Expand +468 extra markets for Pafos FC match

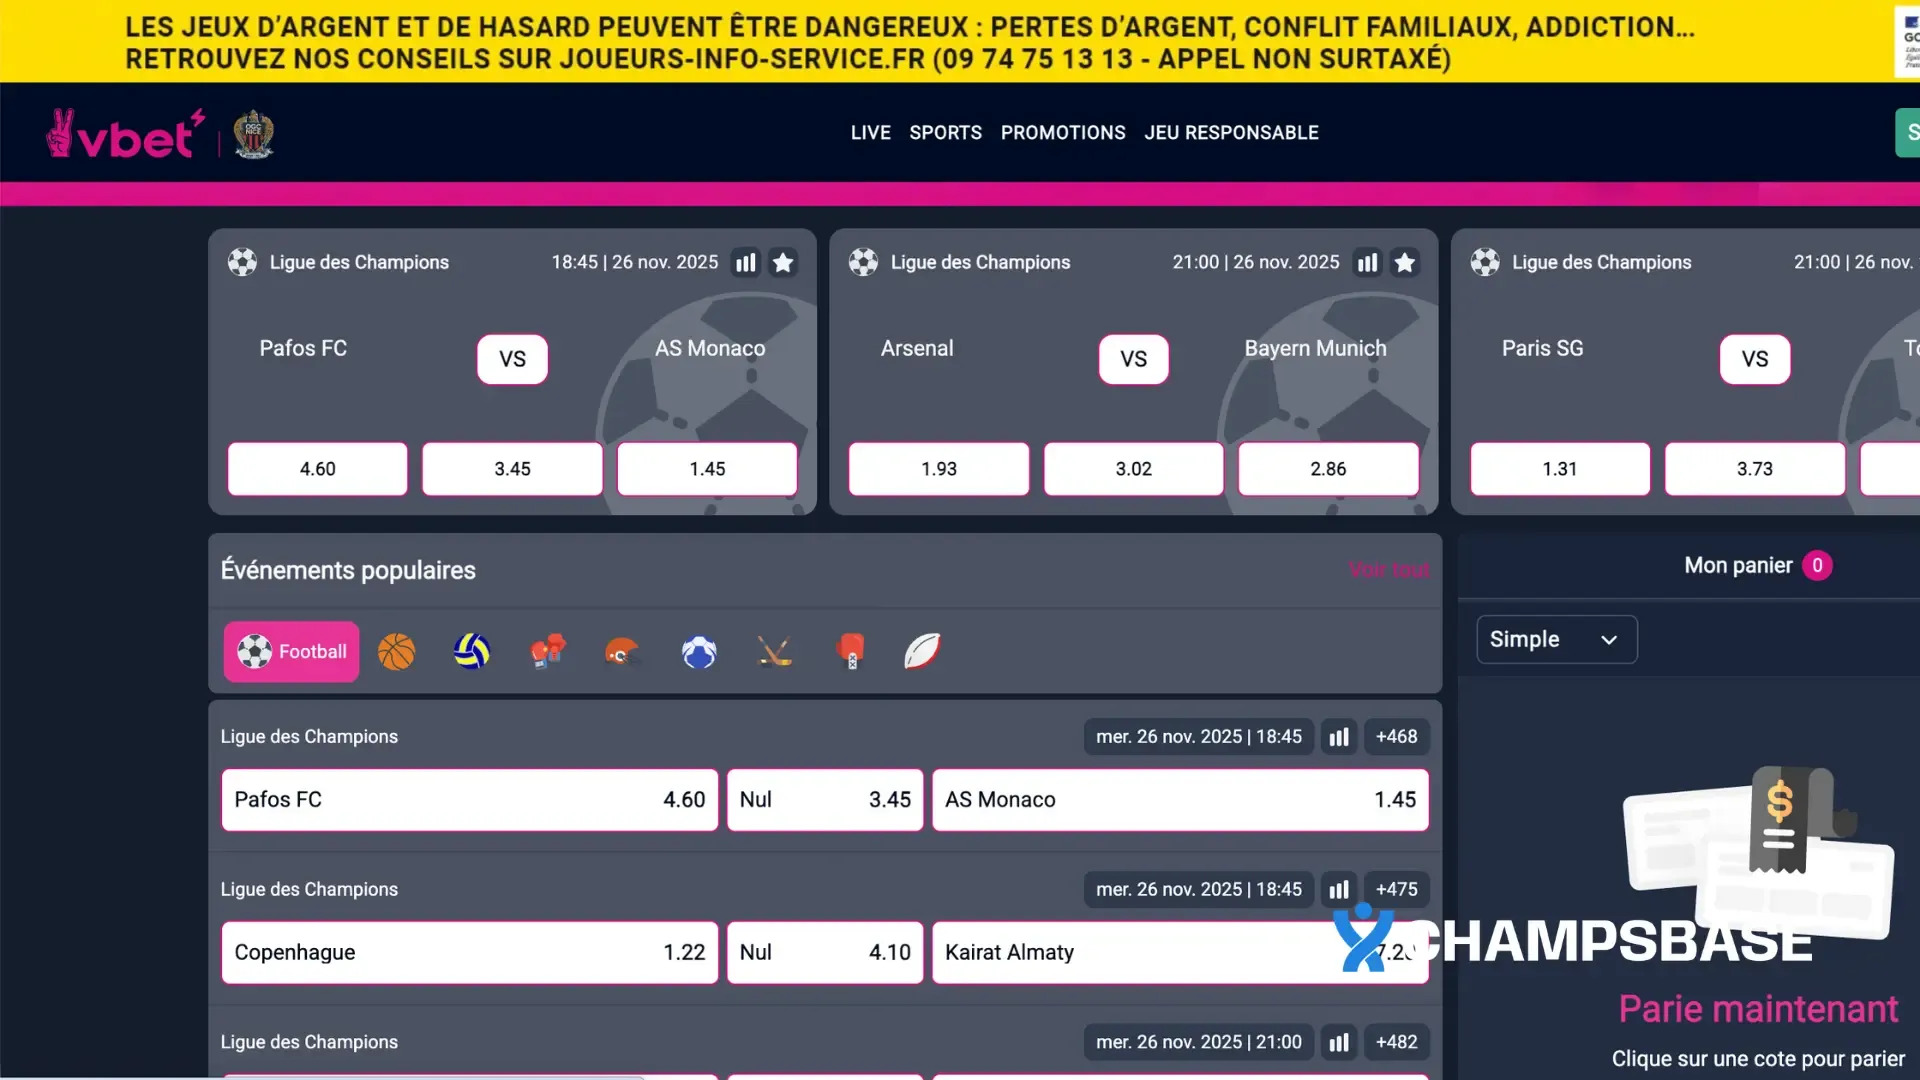coord(1396,736)
